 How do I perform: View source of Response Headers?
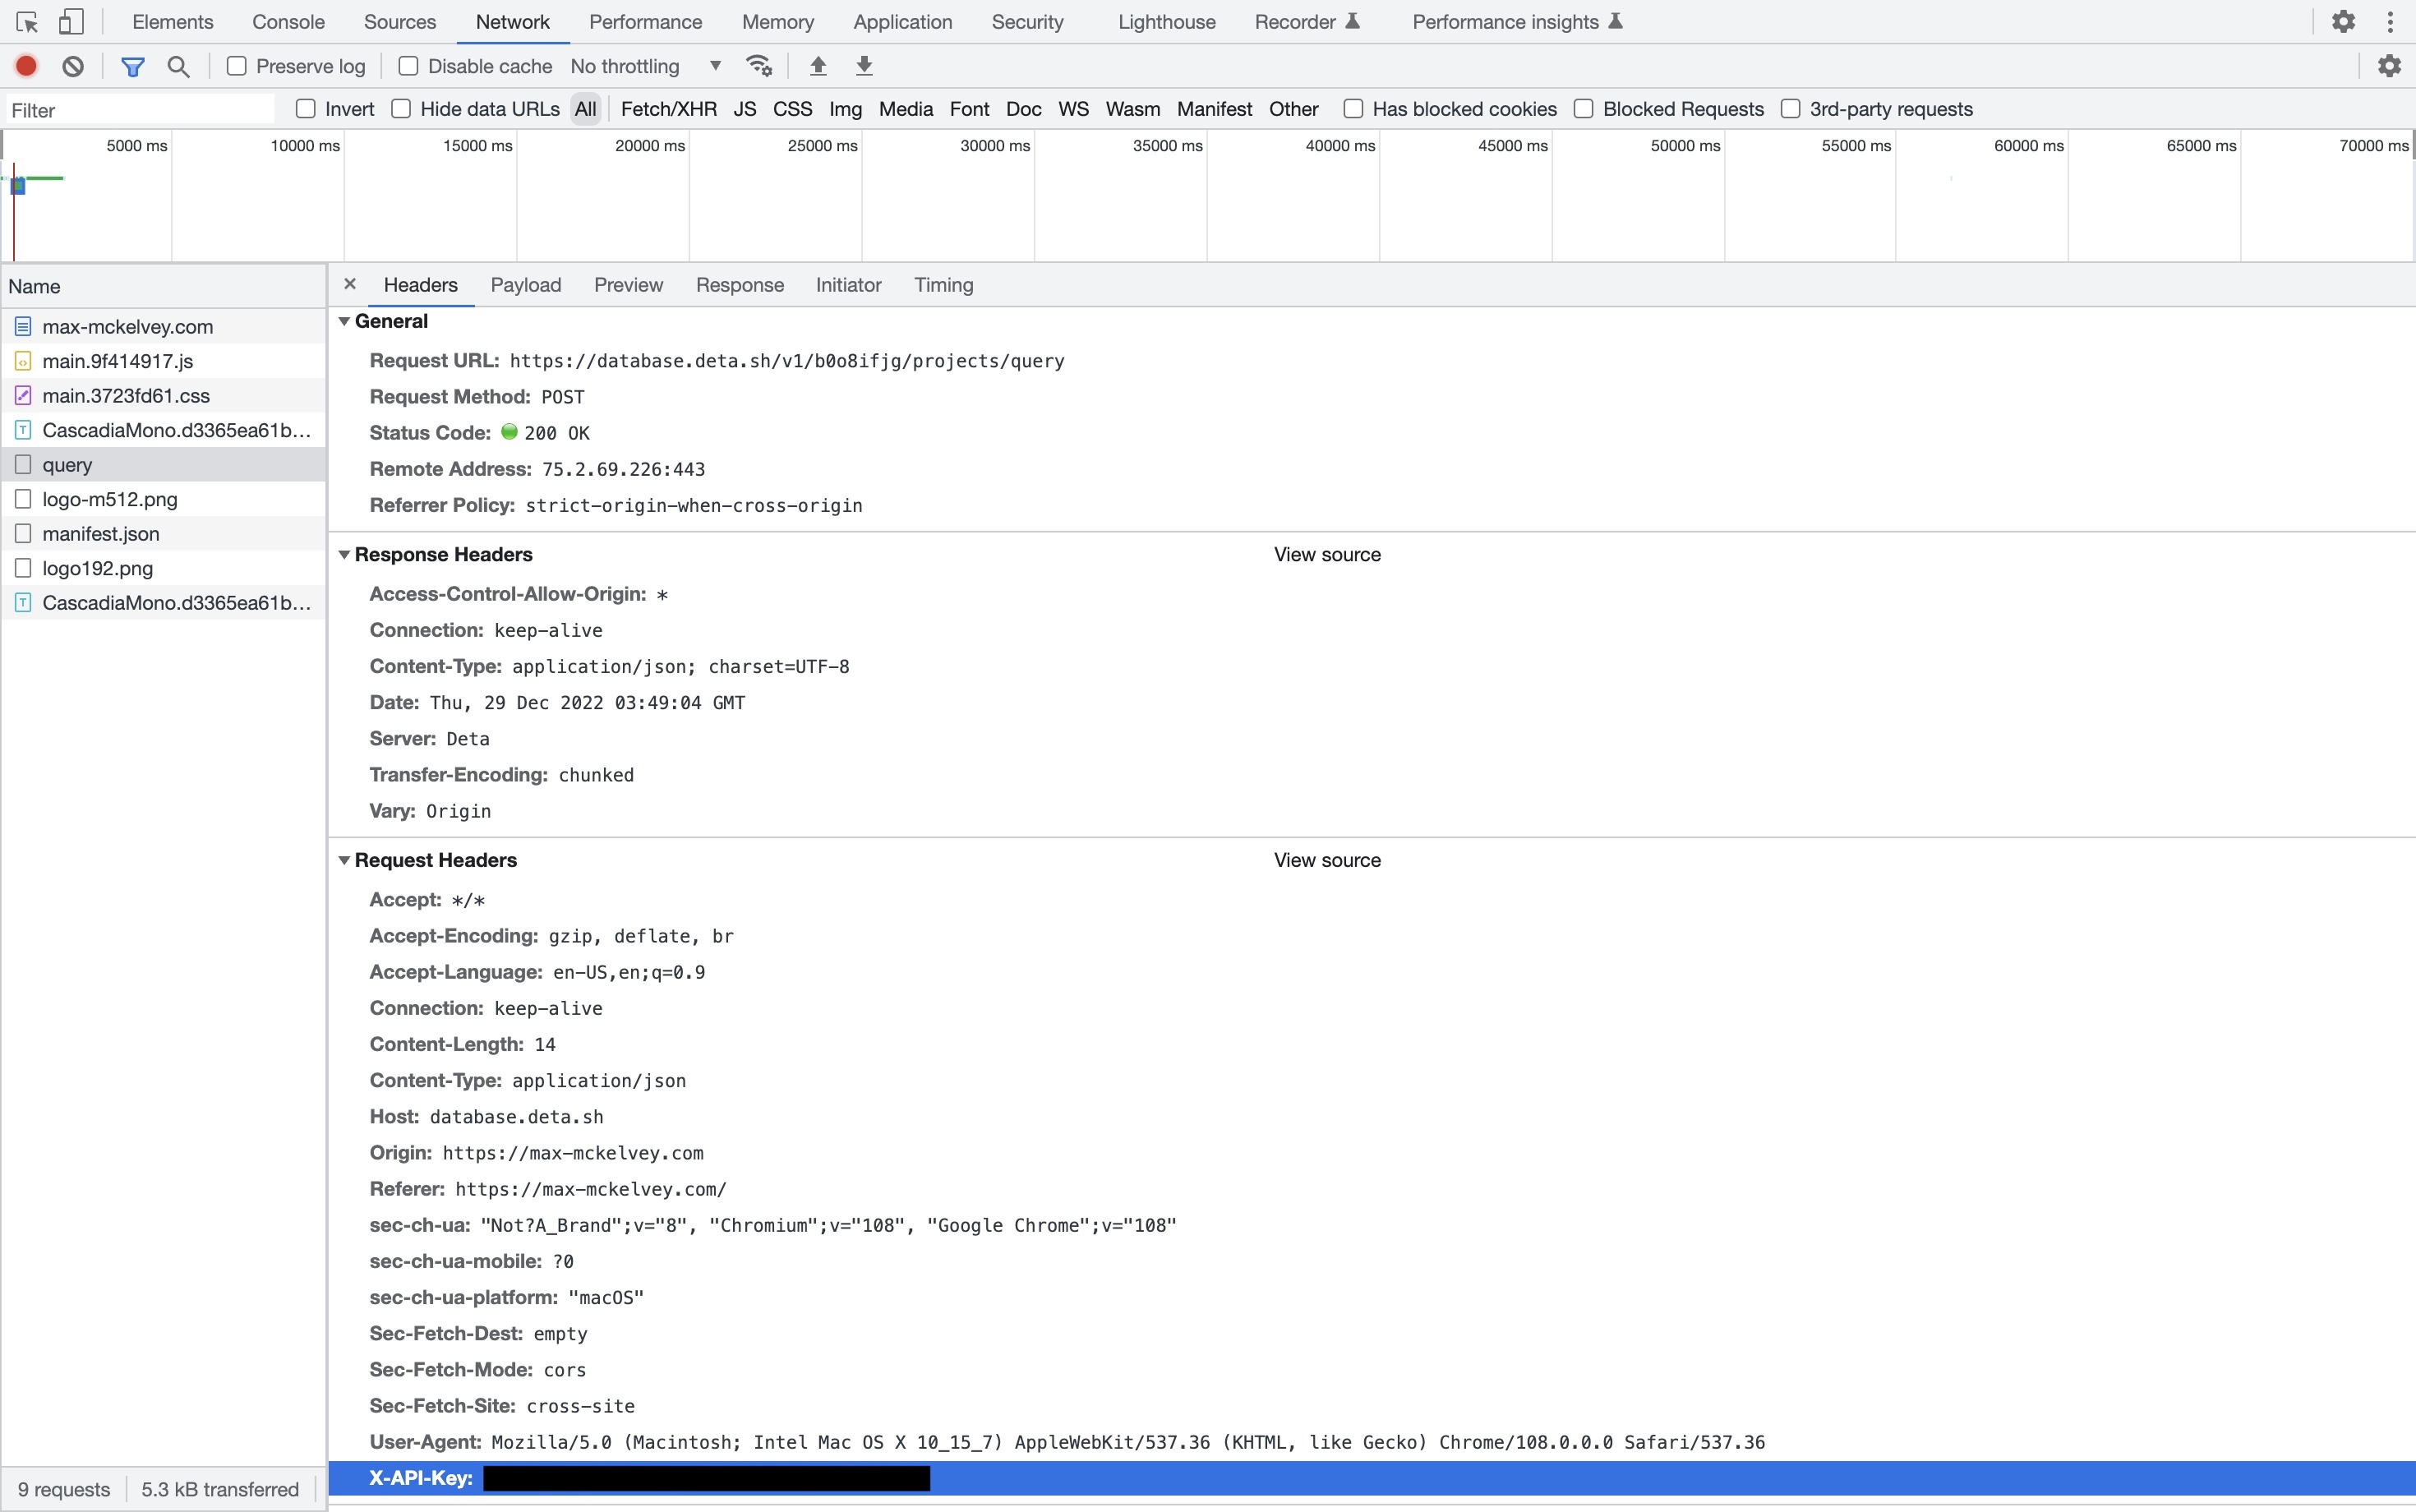tap(1327, 554)
